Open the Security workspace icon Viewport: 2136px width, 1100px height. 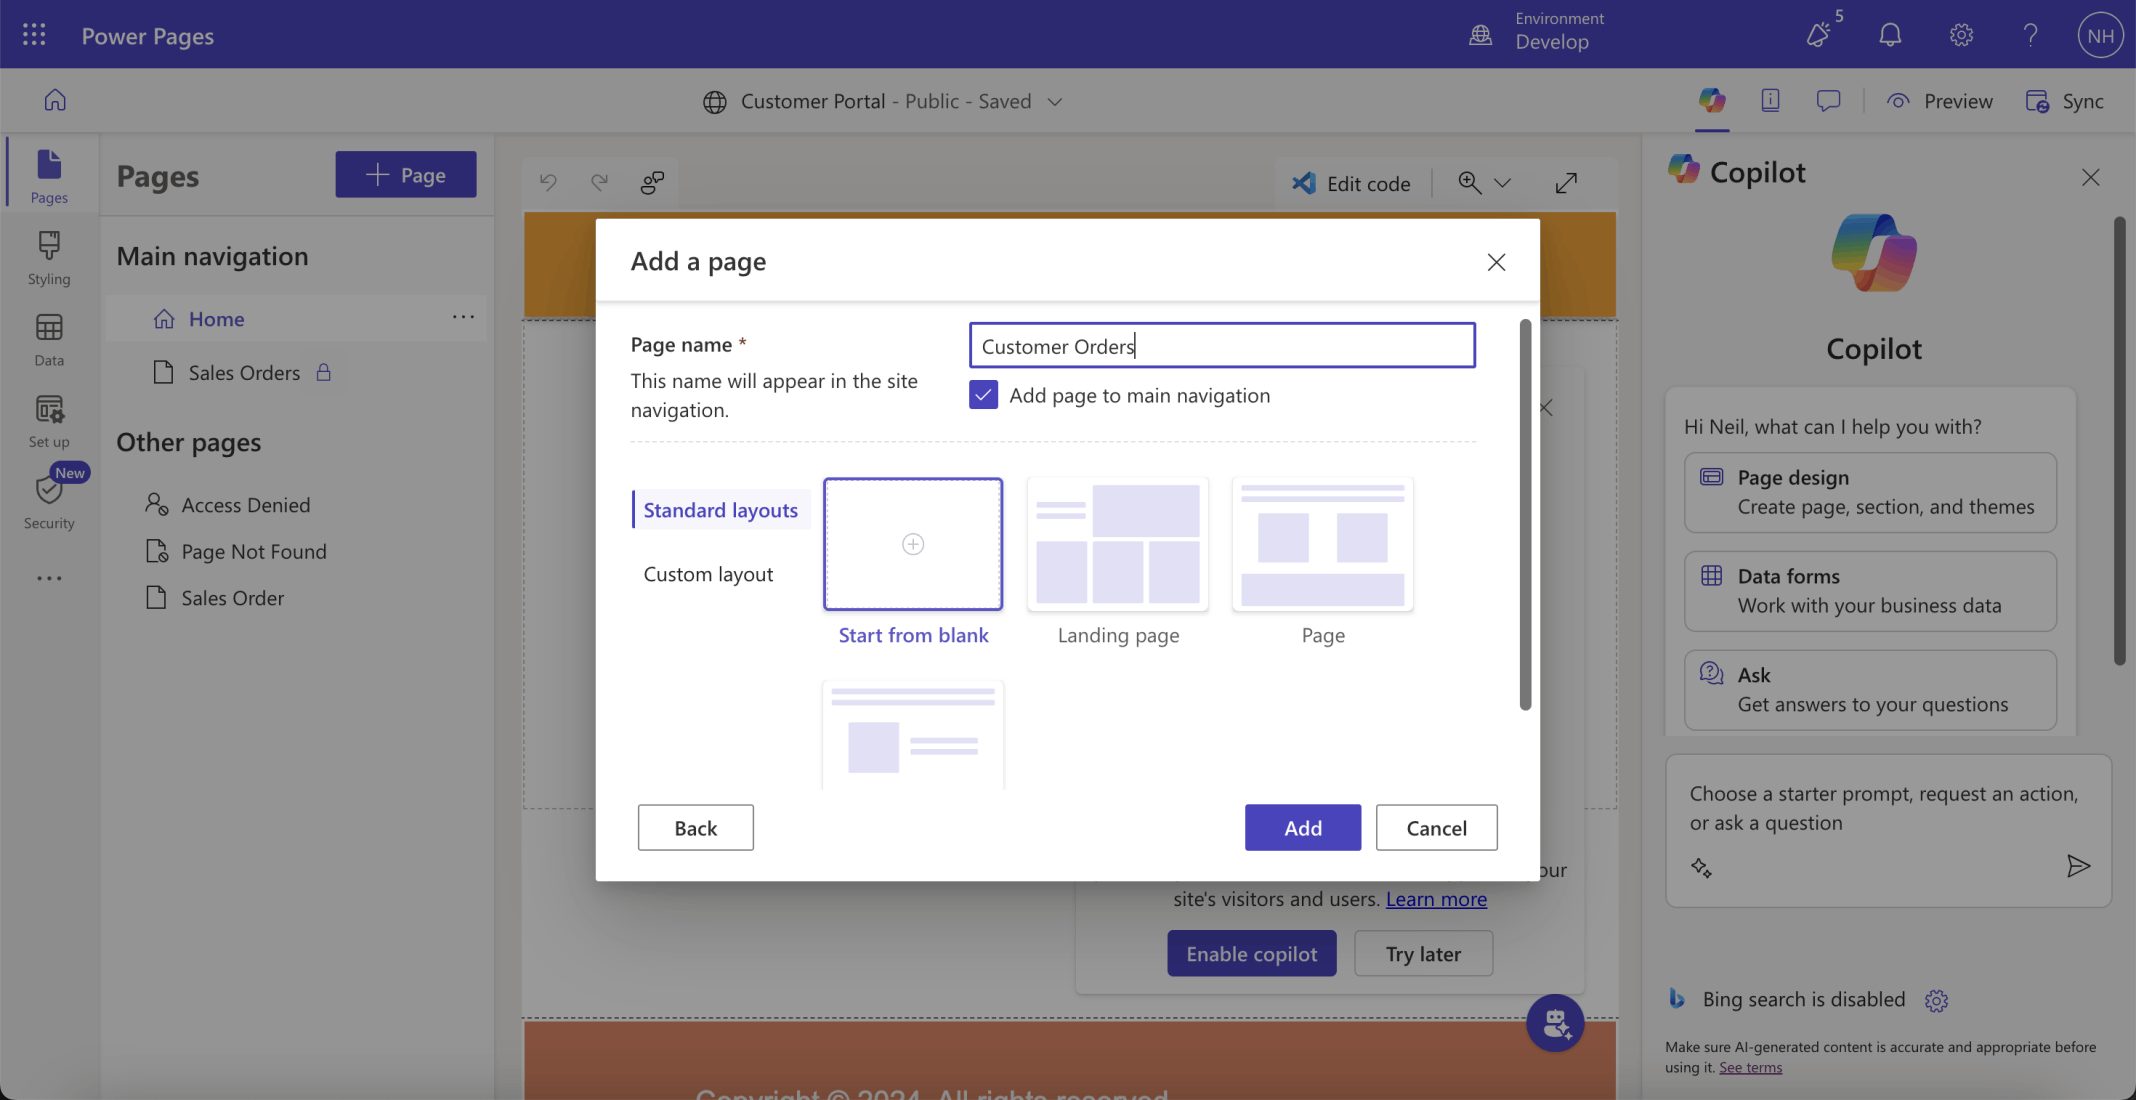point(49,501)
